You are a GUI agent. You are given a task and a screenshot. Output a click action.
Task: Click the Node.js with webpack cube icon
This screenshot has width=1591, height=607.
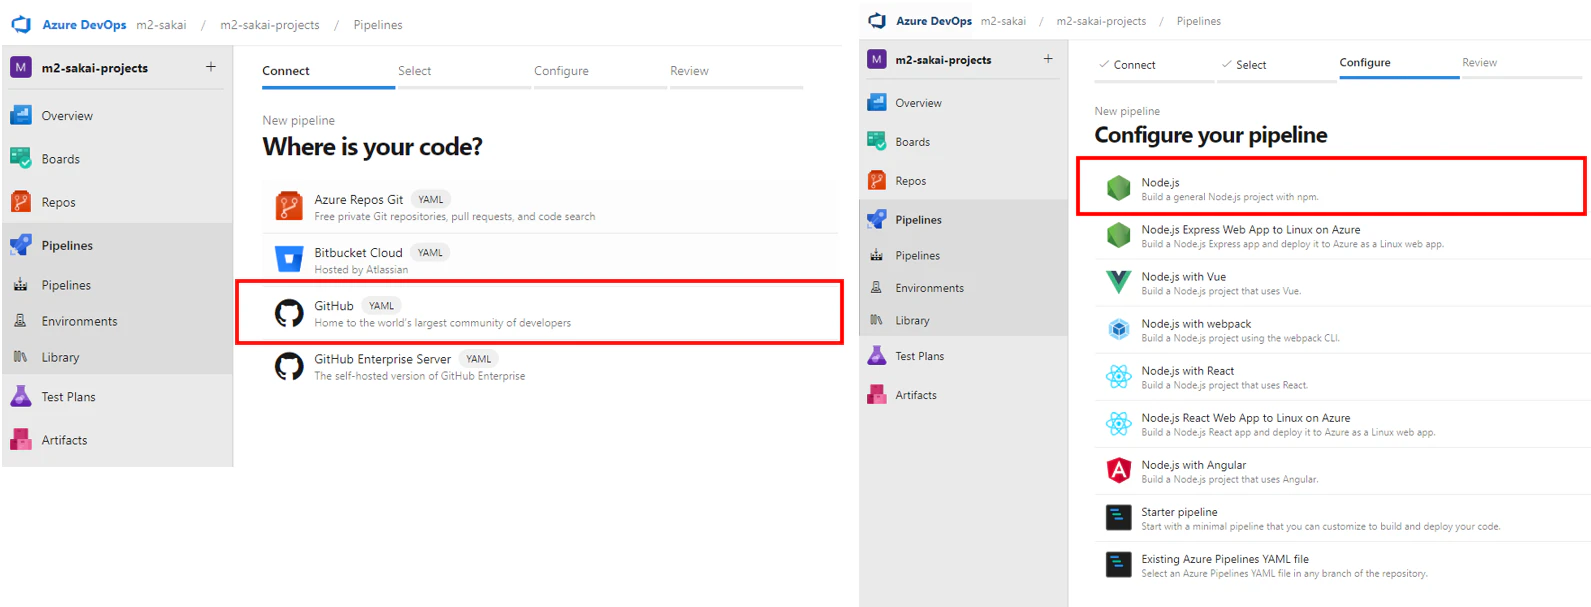1118,329
